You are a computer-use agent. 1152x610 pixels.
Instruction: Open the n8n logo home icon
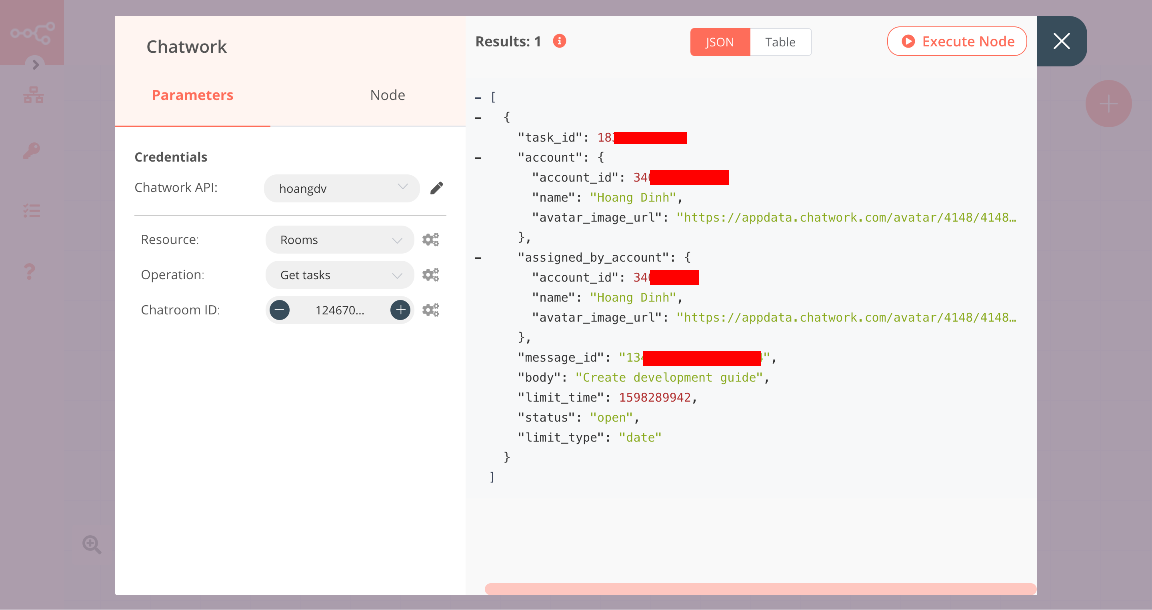coord(32,32)
